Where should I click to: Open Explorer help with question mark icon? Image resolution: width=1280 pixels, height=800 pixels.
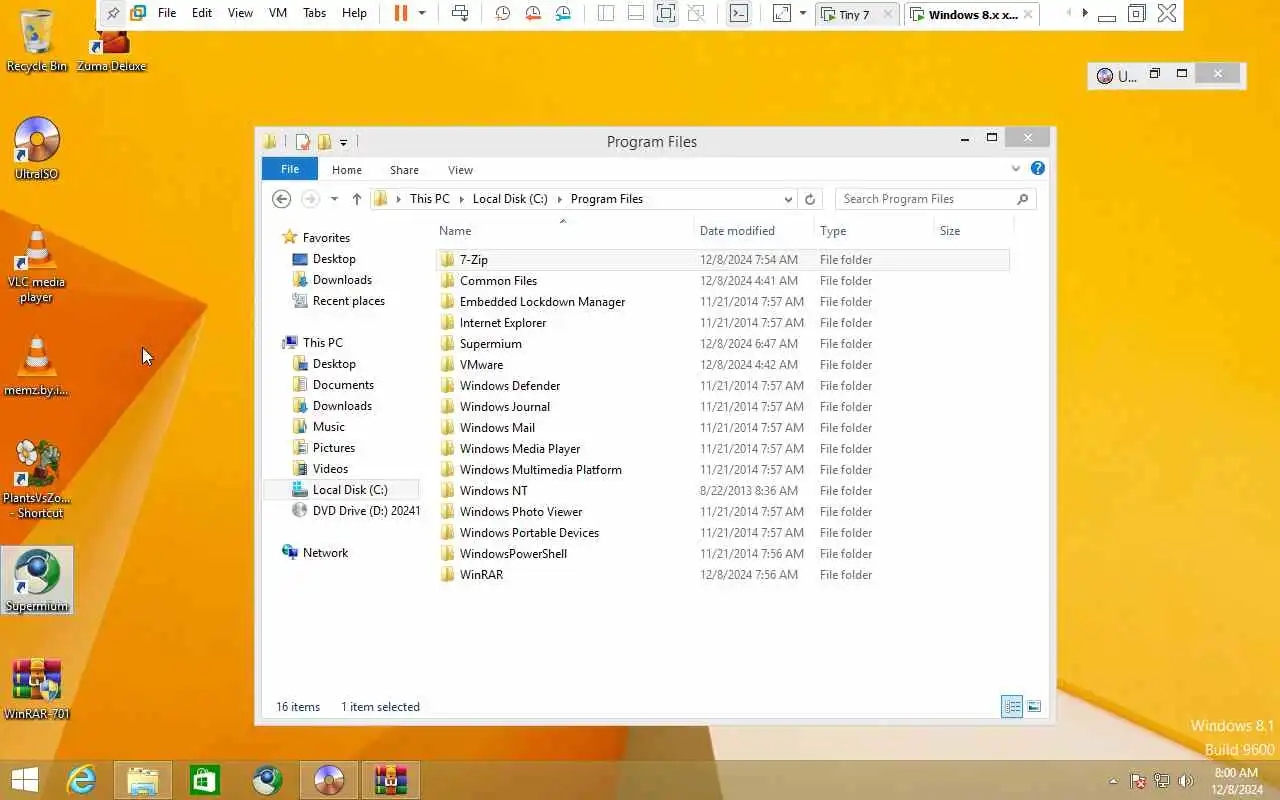click(x=1038, y=169)
